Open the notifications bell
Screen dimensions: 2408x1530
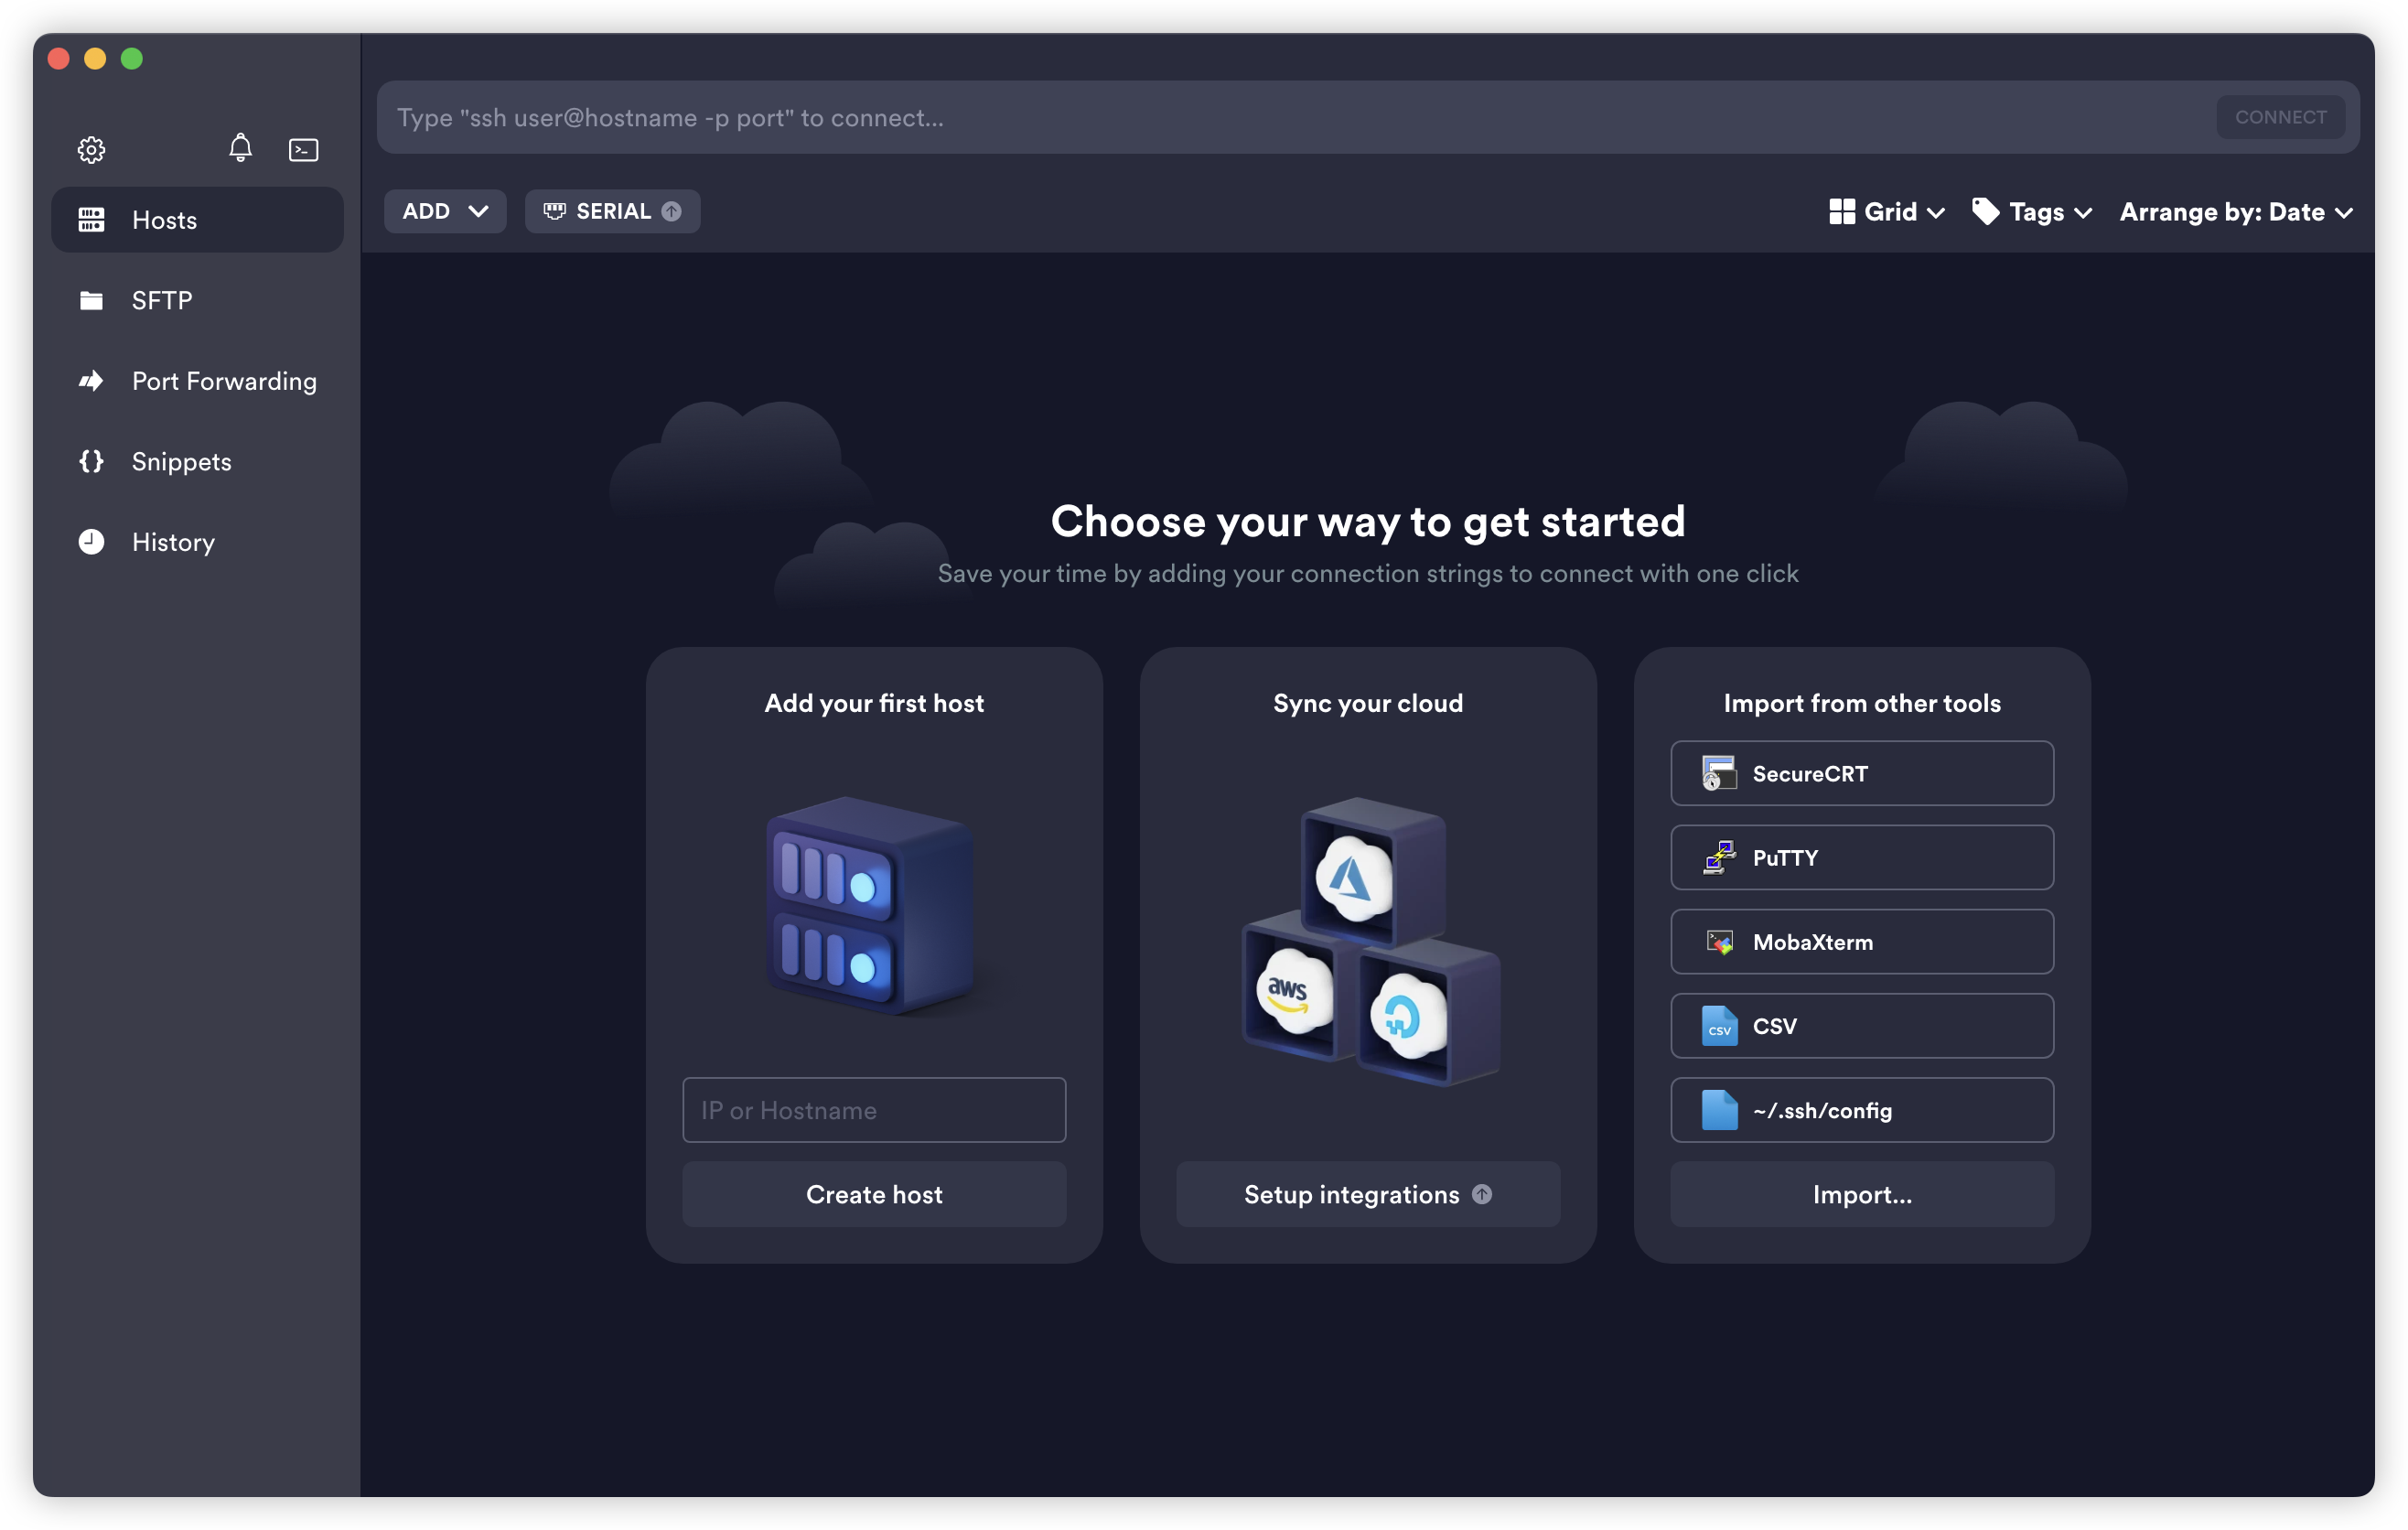240,148
